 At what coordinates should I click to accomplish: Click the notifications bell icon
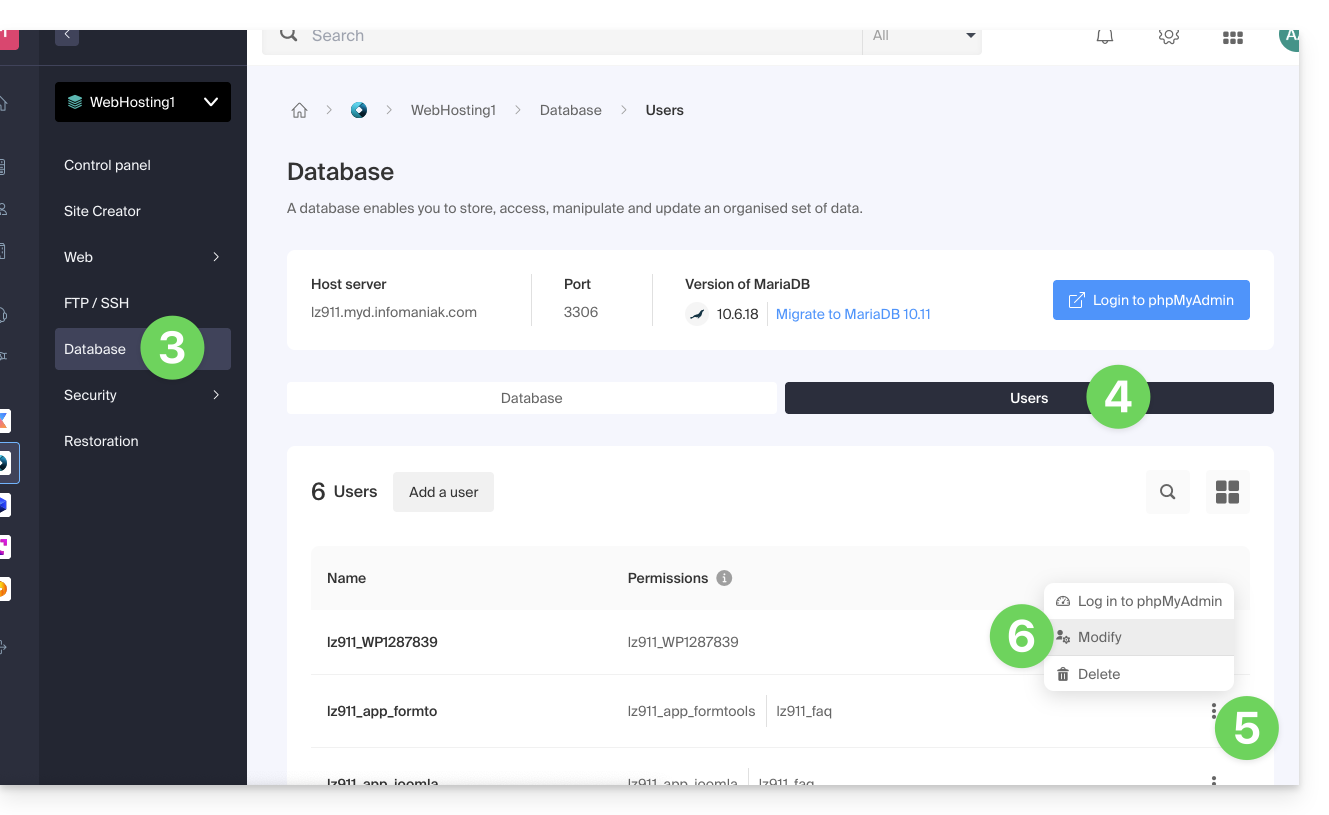(x=1105, y=37)
